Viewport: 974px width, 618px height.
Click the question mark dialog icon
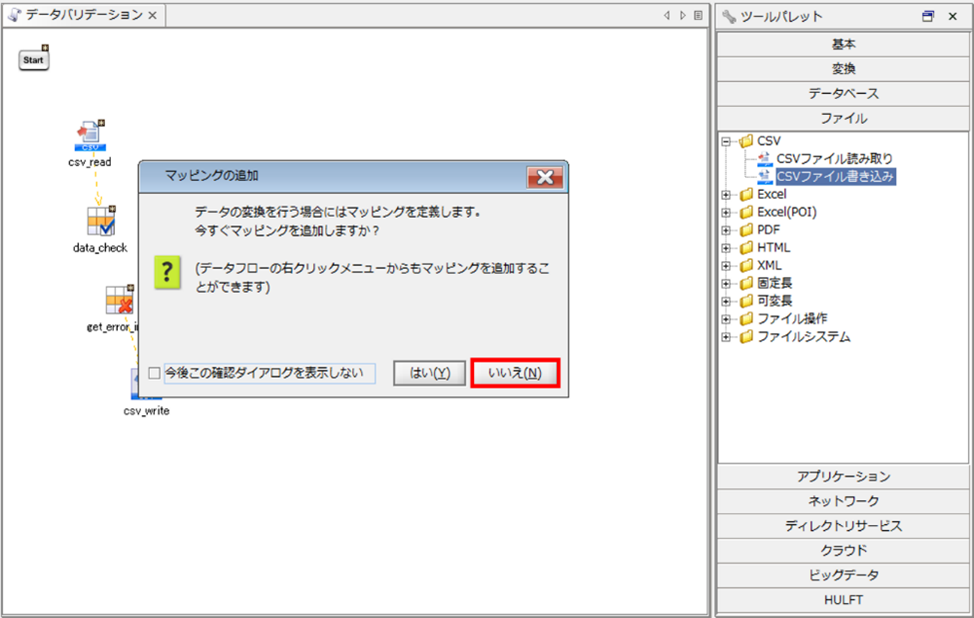[167, 273]
